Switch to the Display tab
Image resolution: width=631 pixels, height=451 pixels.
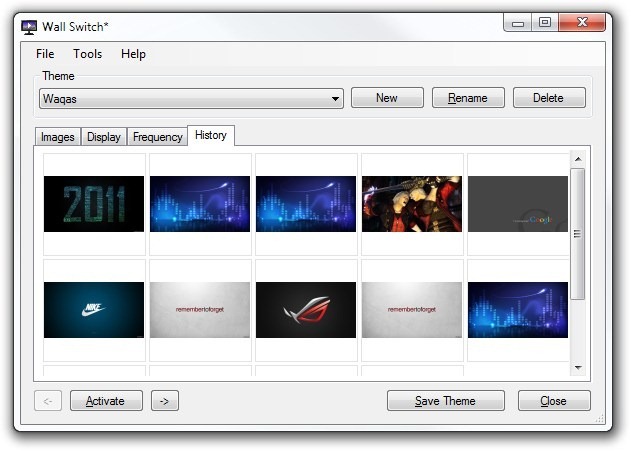(104, 137)
